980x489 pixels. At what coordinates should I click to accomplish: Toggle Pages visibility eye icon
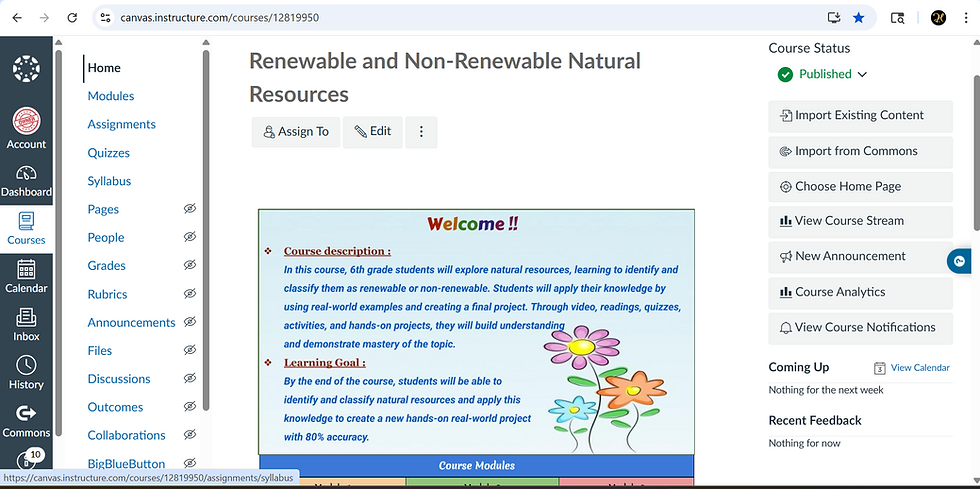coord(190,209)
